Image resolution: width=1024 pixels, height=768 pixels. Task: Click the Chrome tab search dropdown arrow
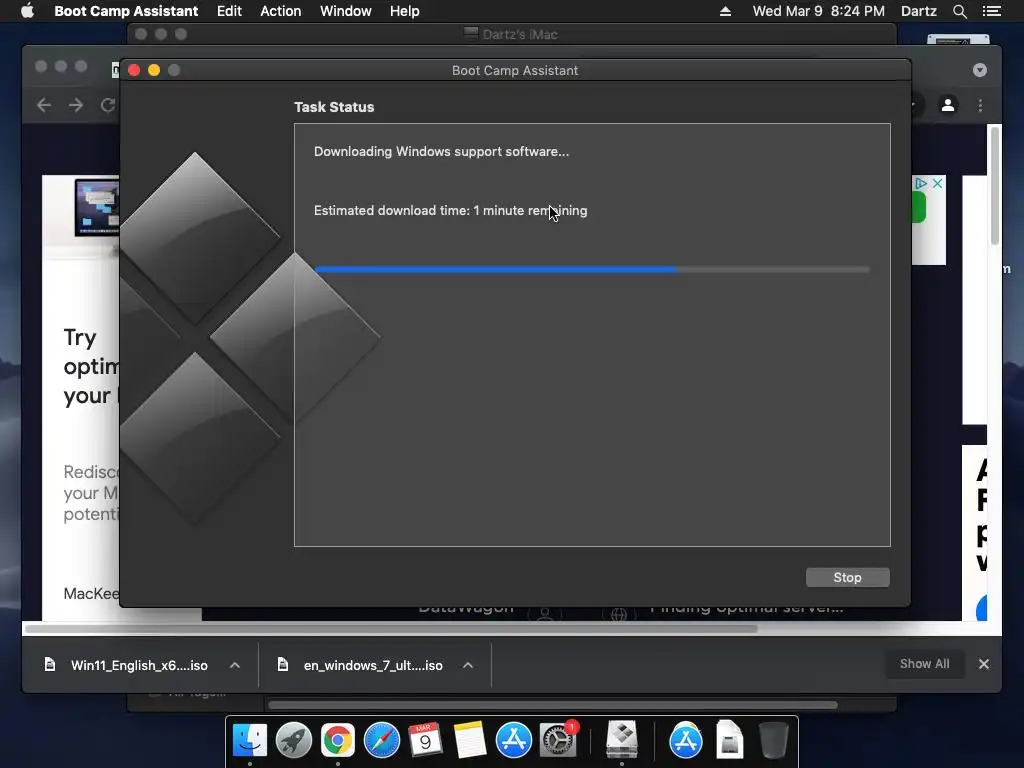point(980,70)
